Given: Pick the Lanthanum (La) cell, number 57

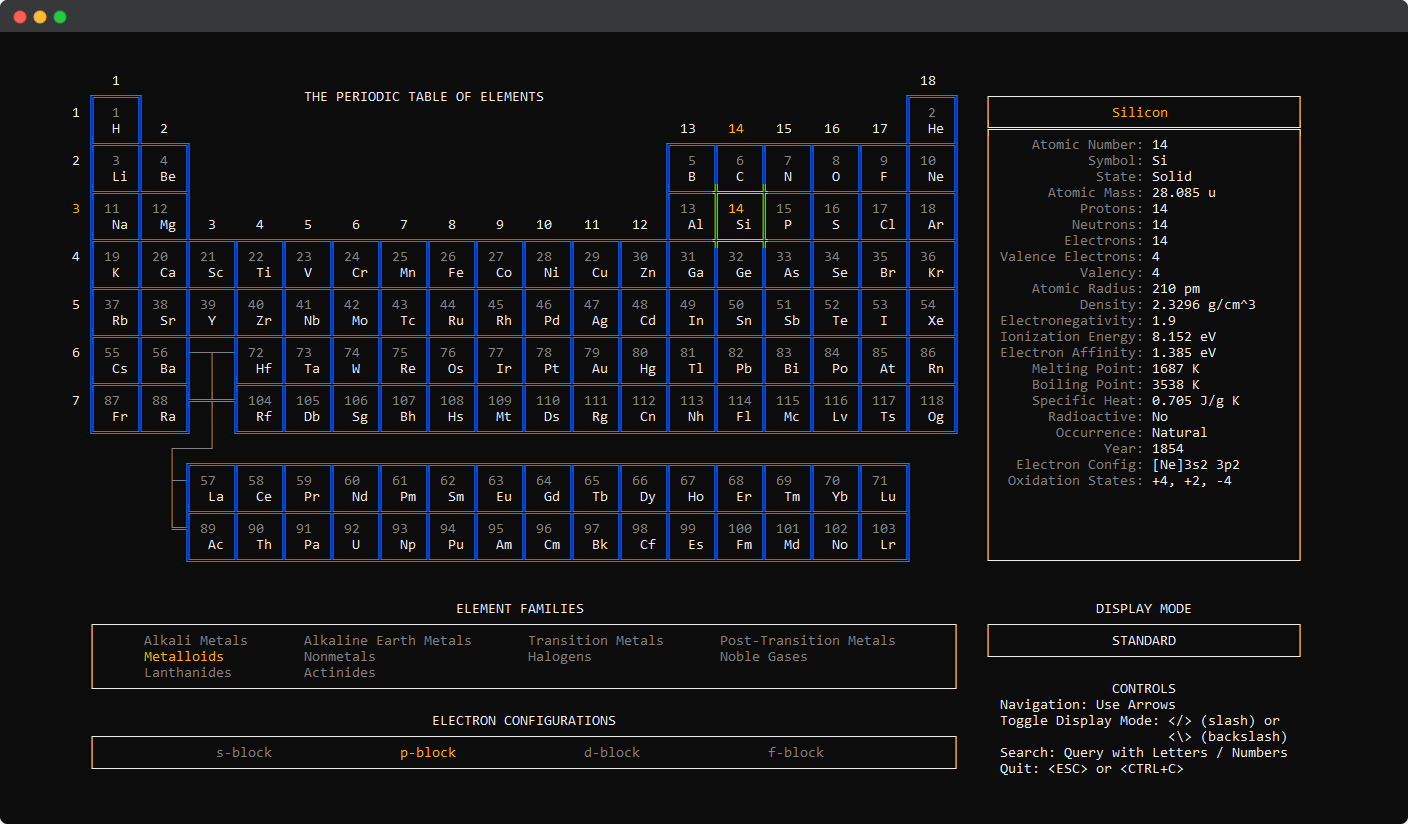Looking at the screenshot, I should click(x=212, y=488).
